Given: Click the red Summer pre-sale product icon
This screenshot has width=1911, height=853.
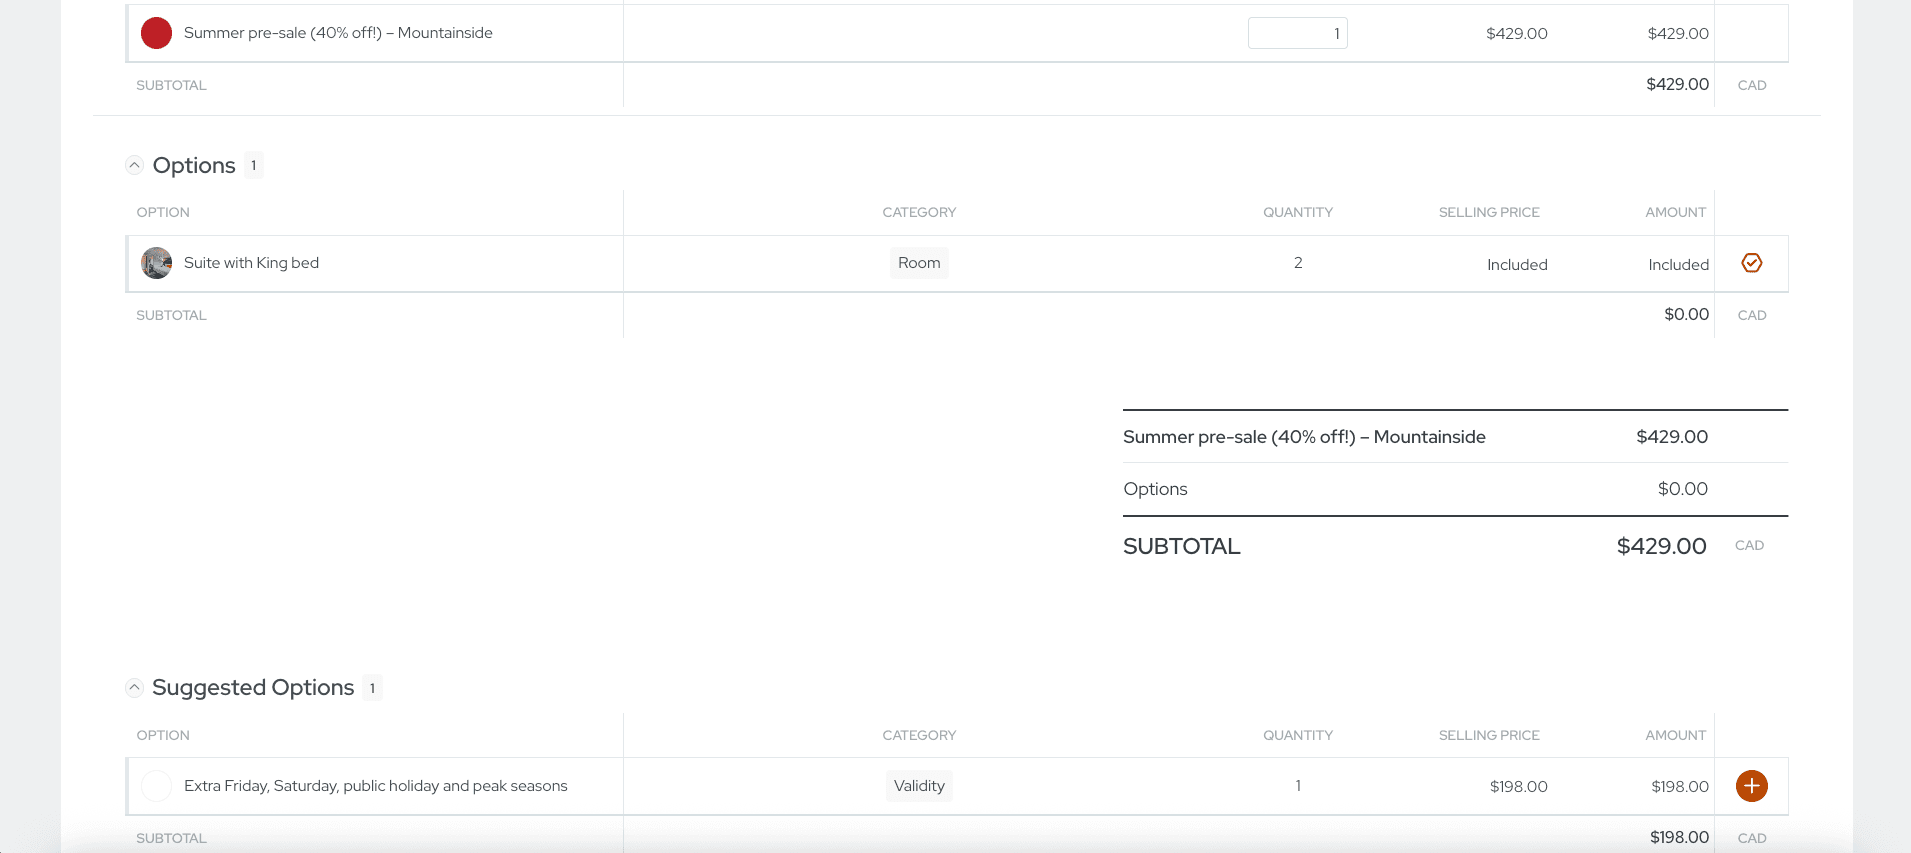Looking at the screenshot, I should click(156, 33).
